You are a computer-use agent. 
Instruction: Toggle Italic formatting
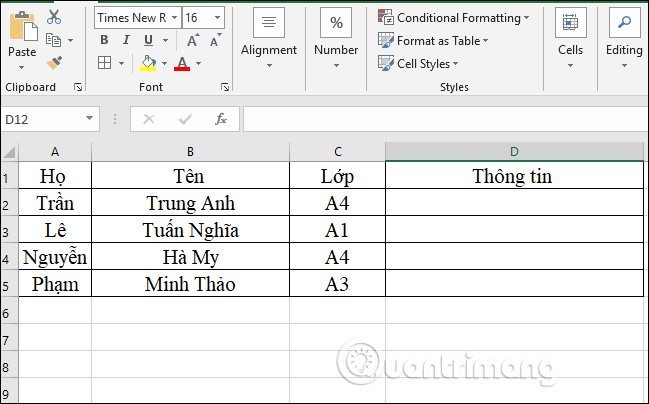pyautogui.click(x=126, y=40)
